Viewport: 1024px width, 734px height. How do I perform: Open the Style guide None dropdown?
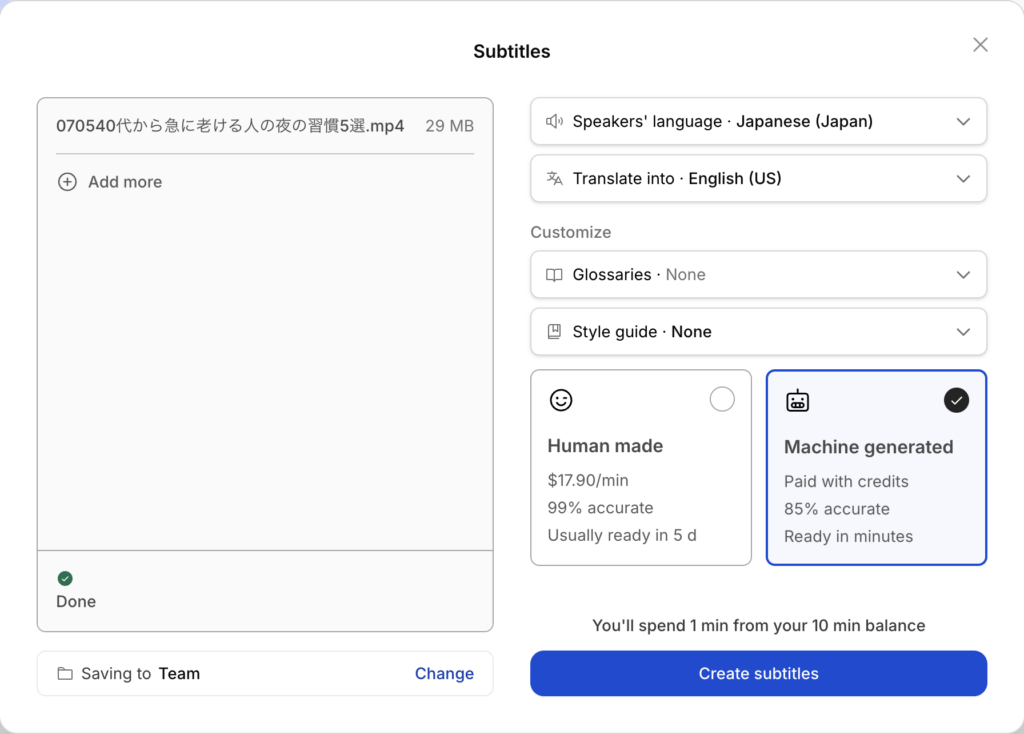pos(758,332)
